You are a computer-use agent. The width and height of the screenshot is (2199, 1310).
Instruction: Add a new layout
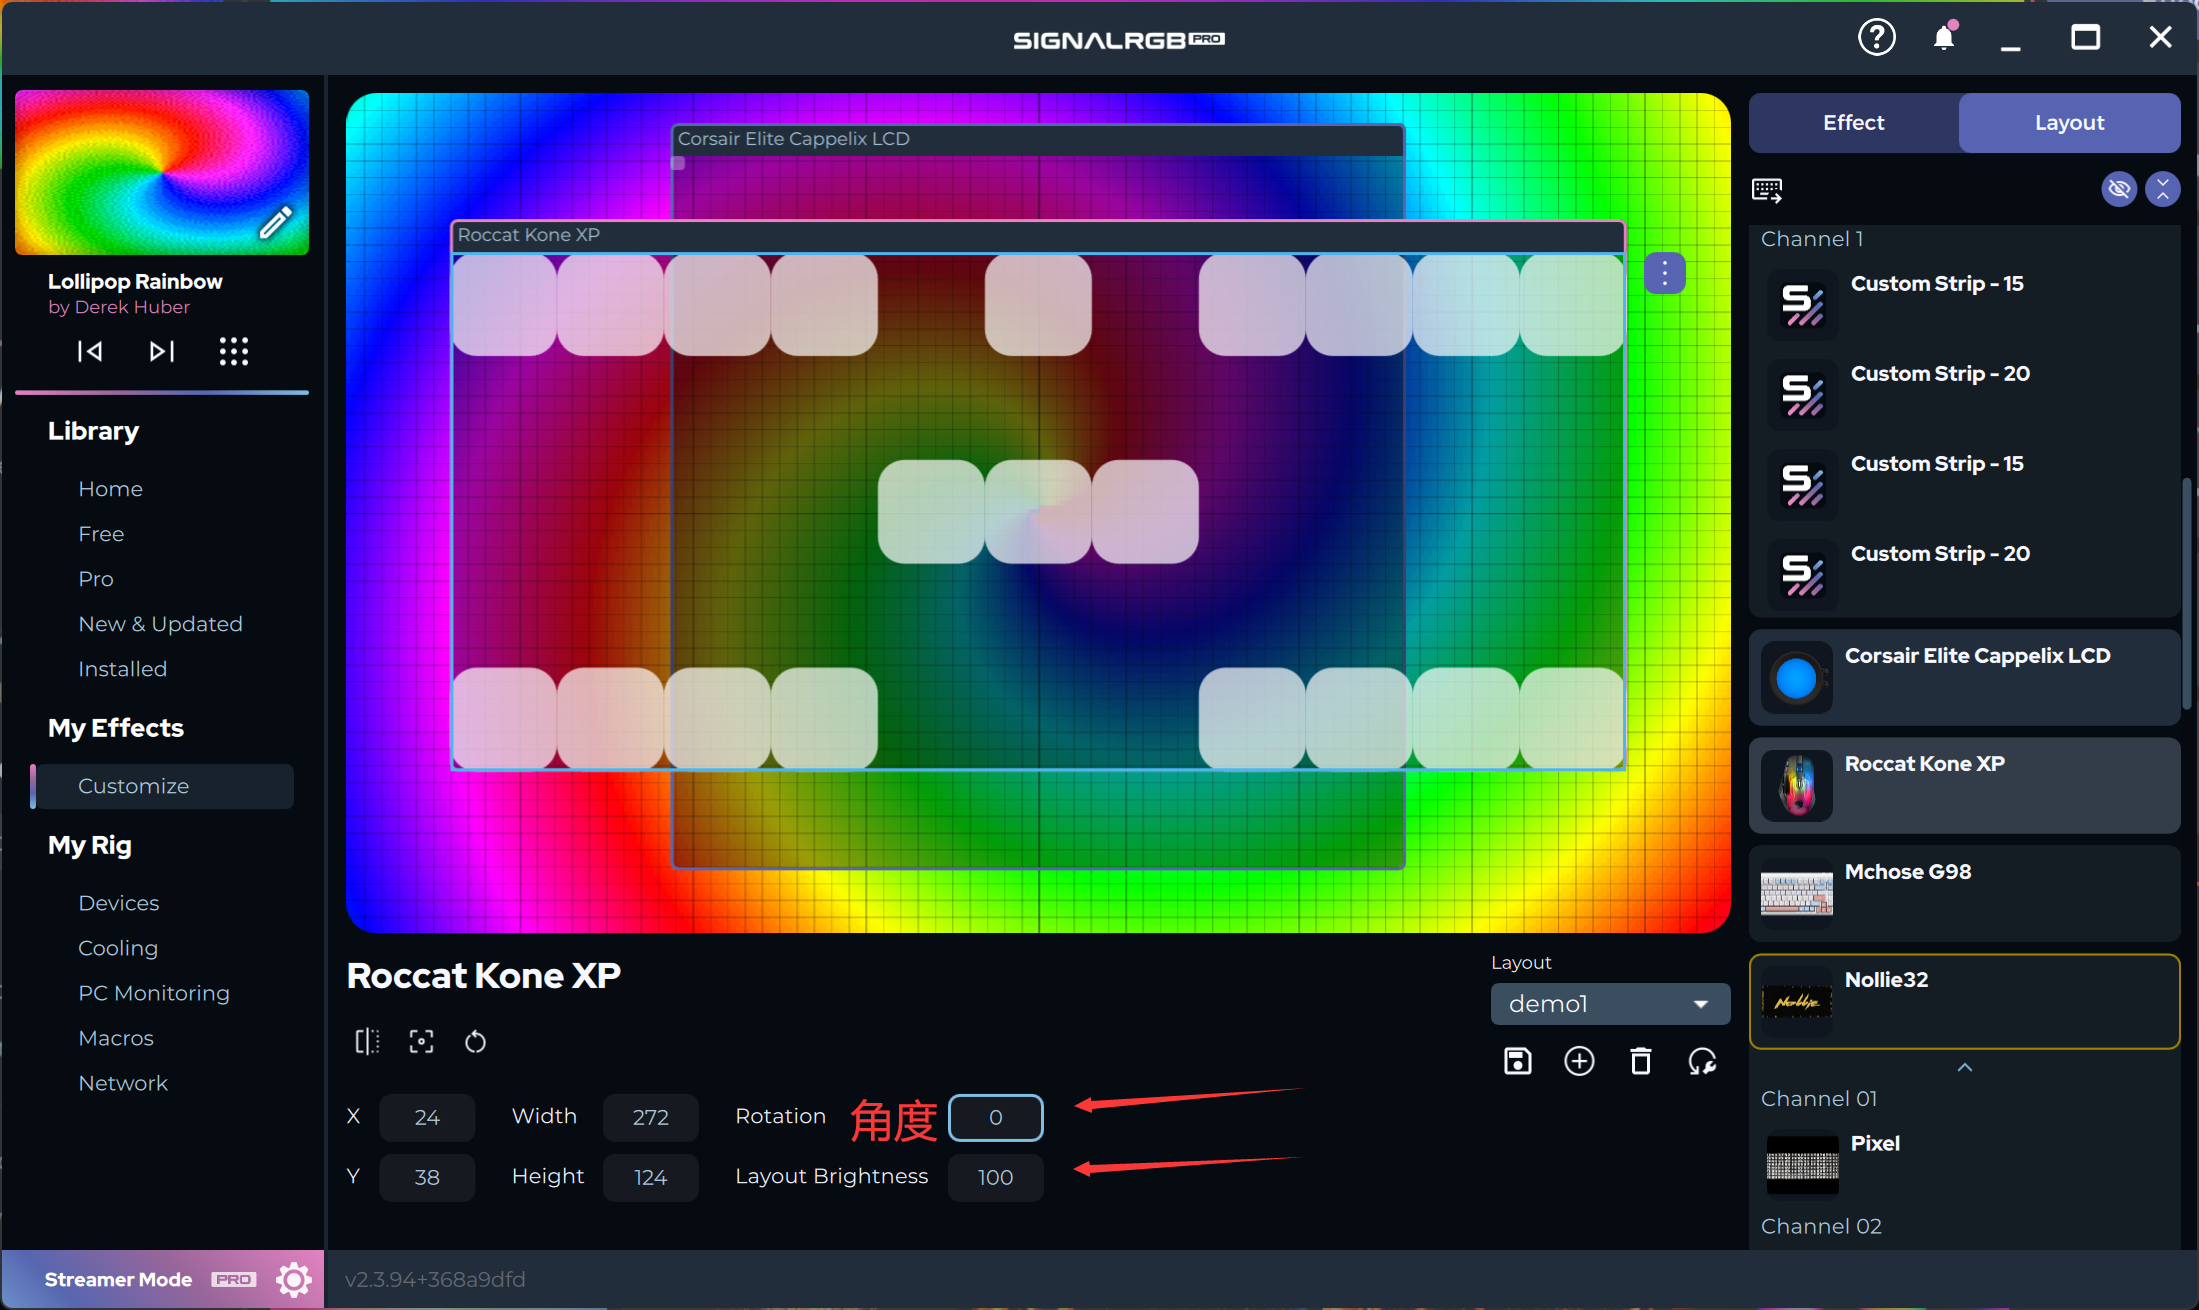(1579, 1061)
